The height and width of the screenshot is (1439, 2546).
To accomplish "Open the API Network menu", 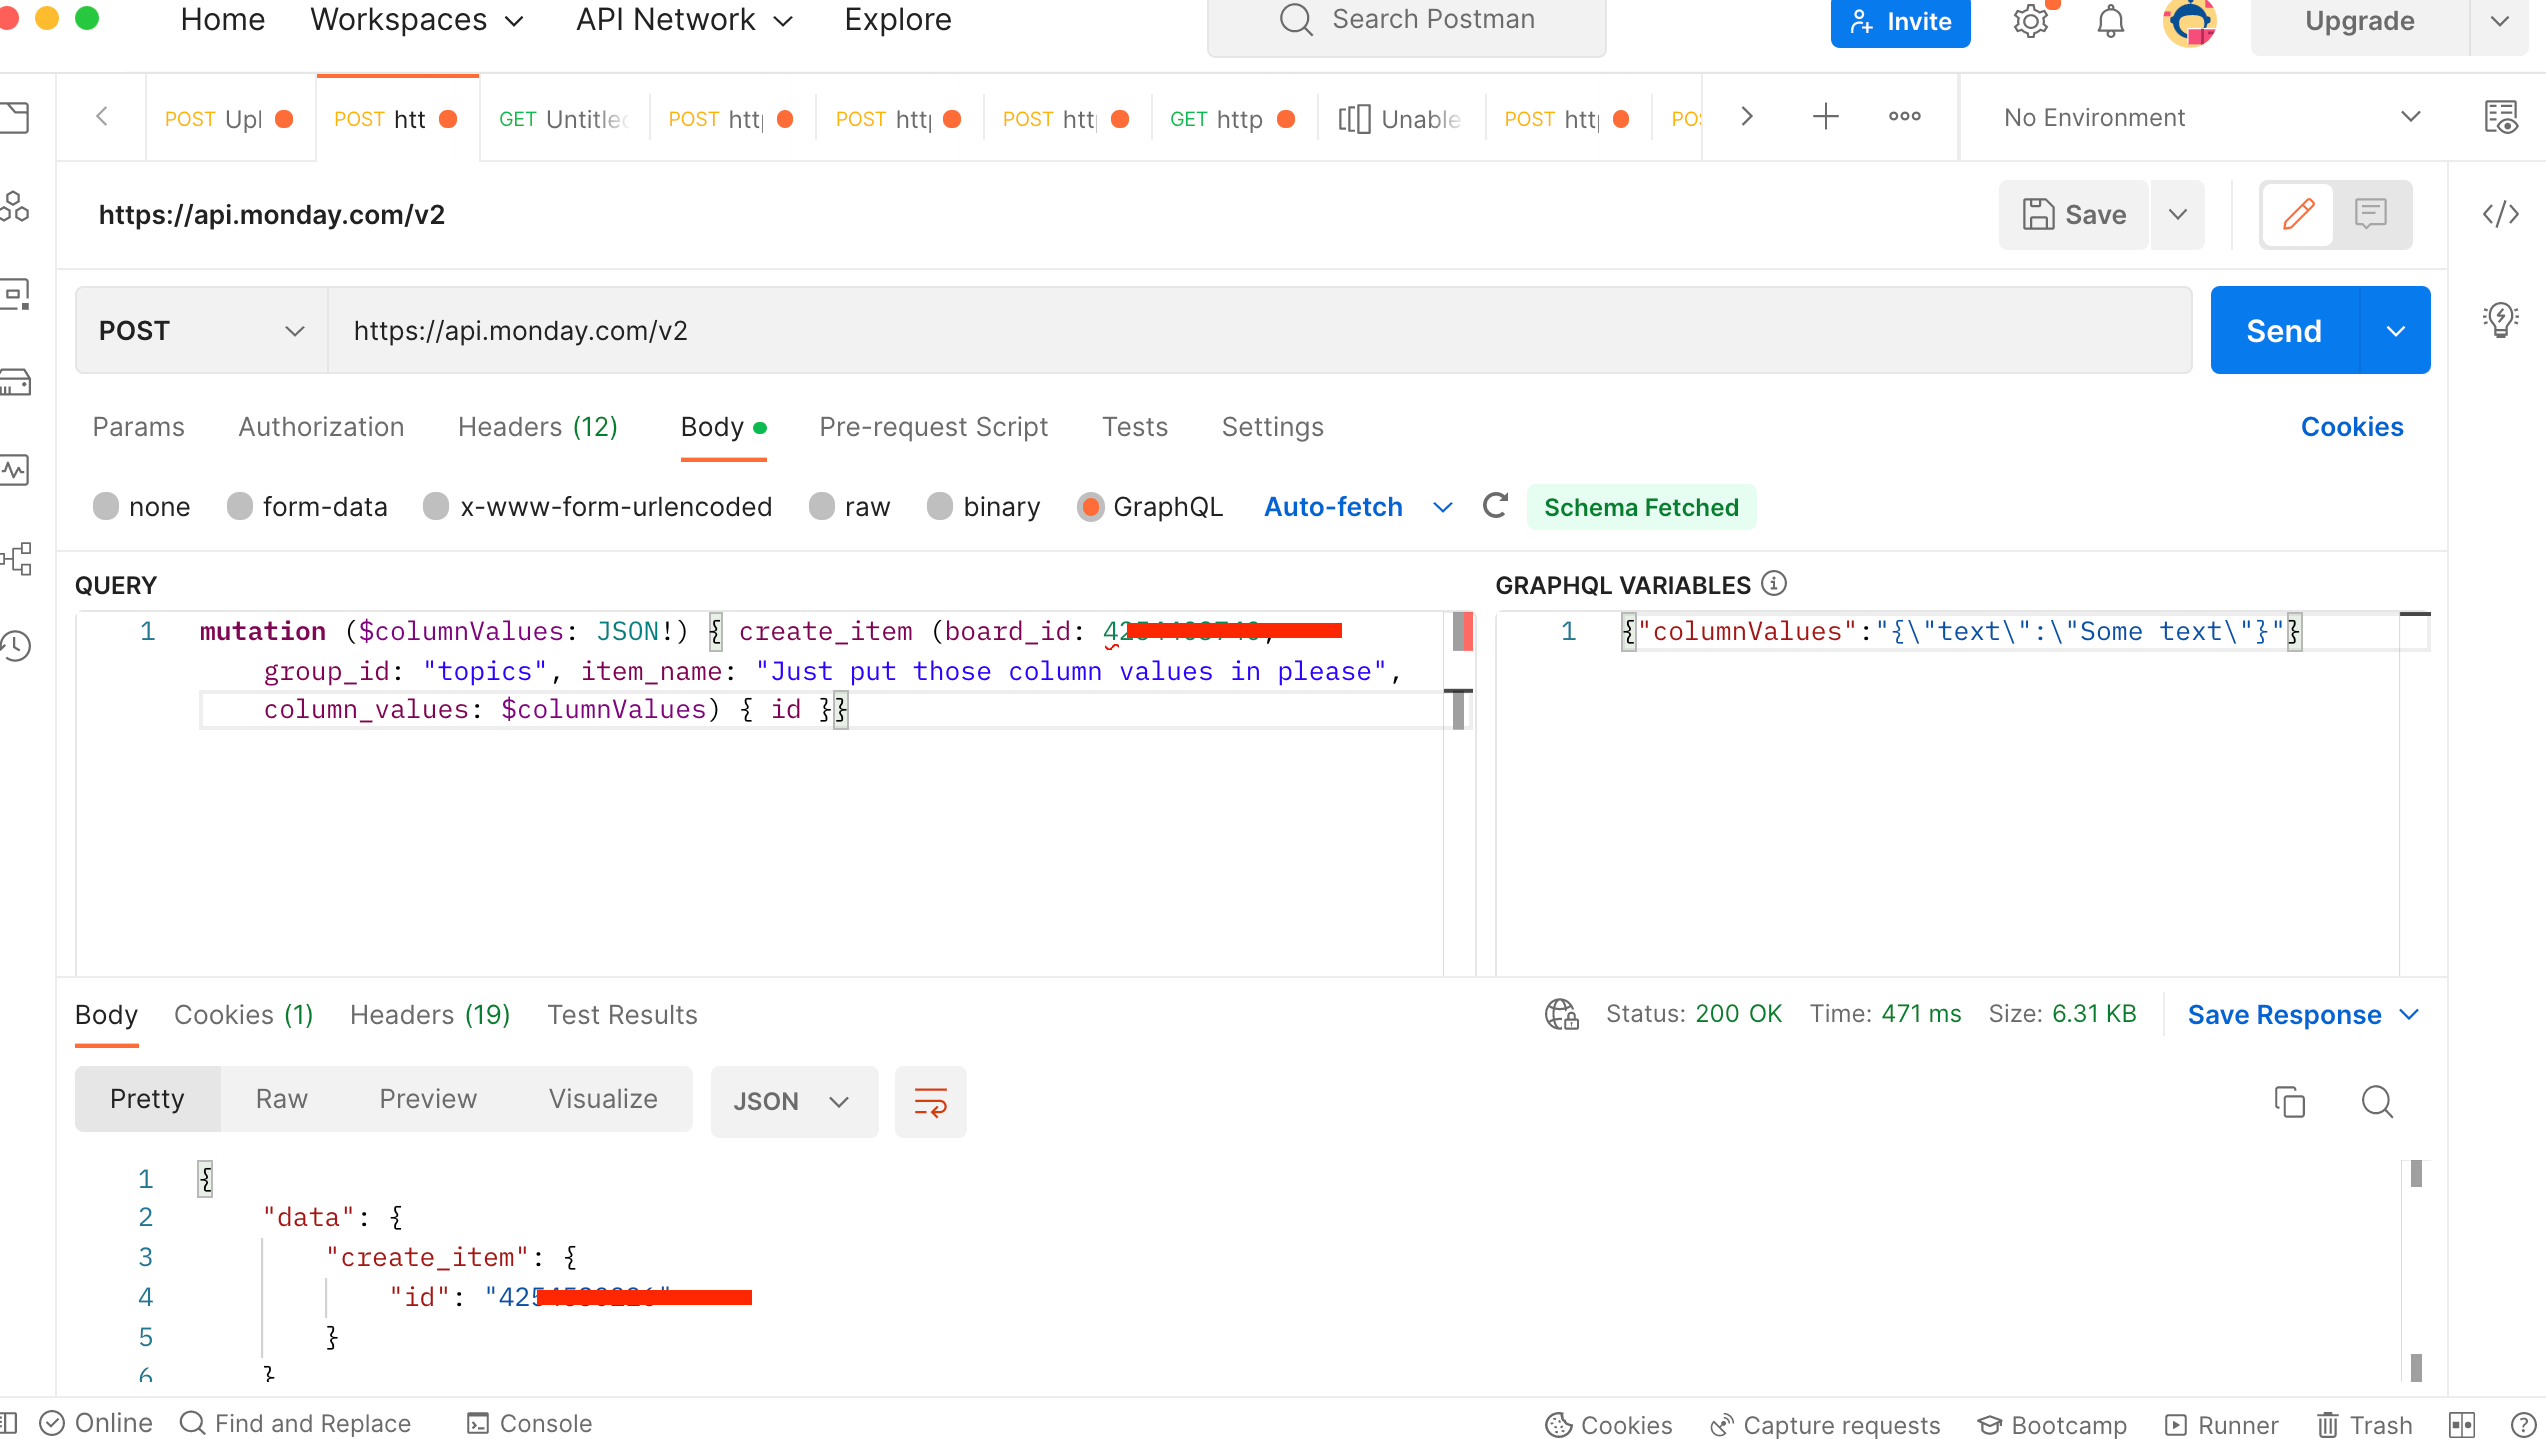I will [x=685, y=20].
